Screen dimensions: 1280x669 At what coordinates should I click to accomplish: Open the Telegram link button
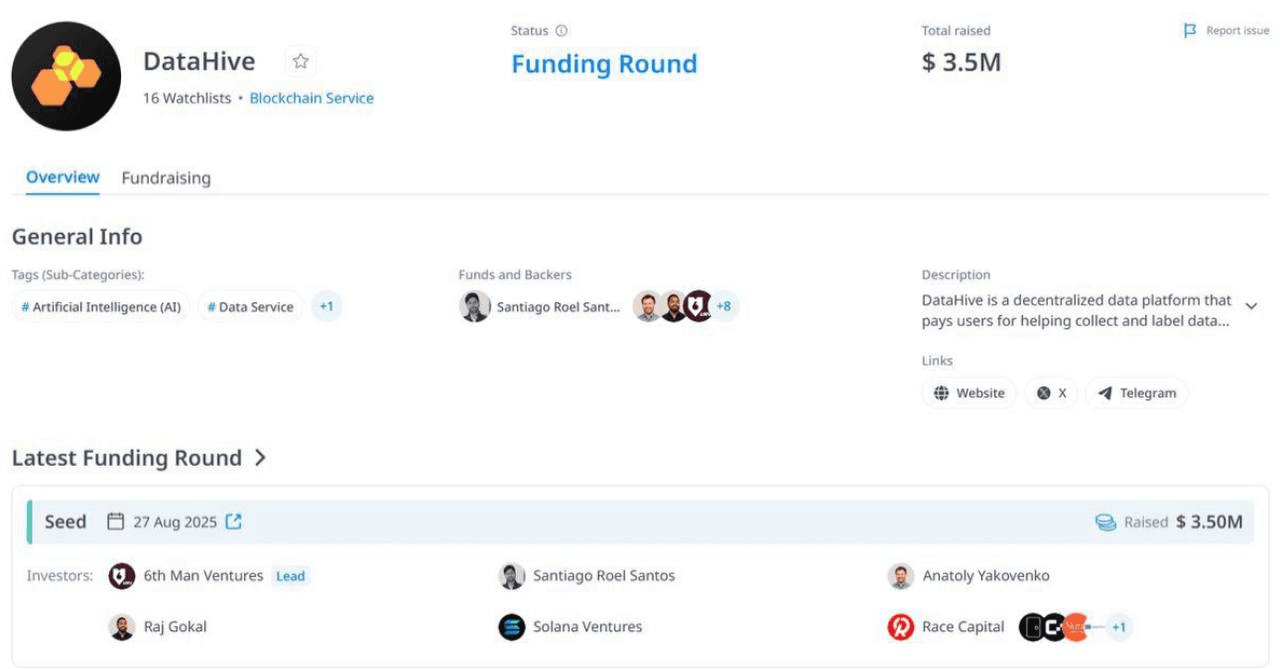point(1136,393)
